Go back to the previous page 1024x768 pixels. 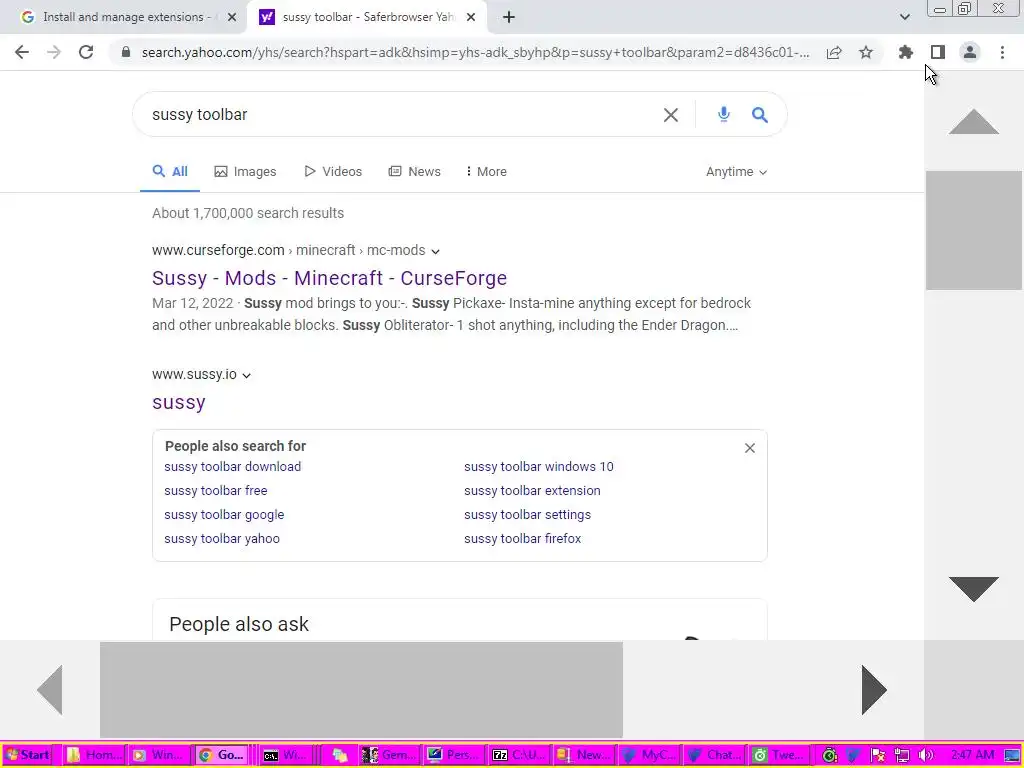pyautogui.click(x=22, y=52)
